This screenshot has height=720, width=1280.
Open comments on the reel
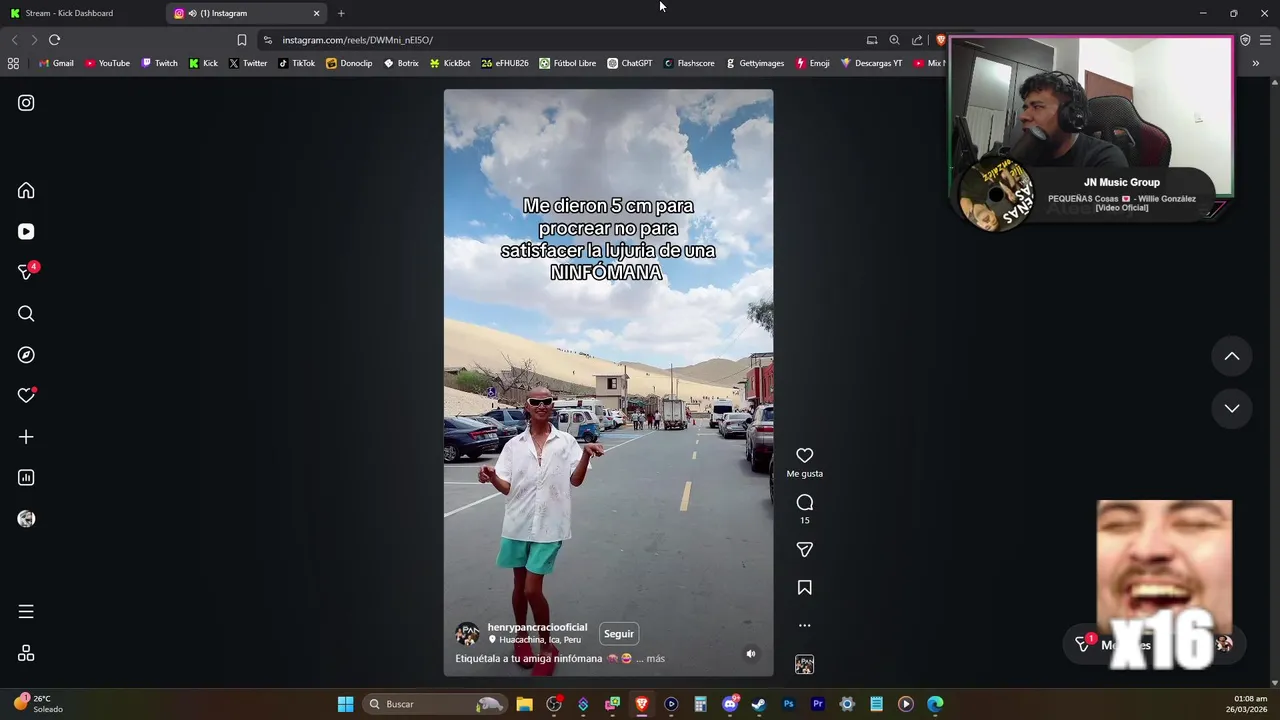pyautogui.click(x=804, y=502)
